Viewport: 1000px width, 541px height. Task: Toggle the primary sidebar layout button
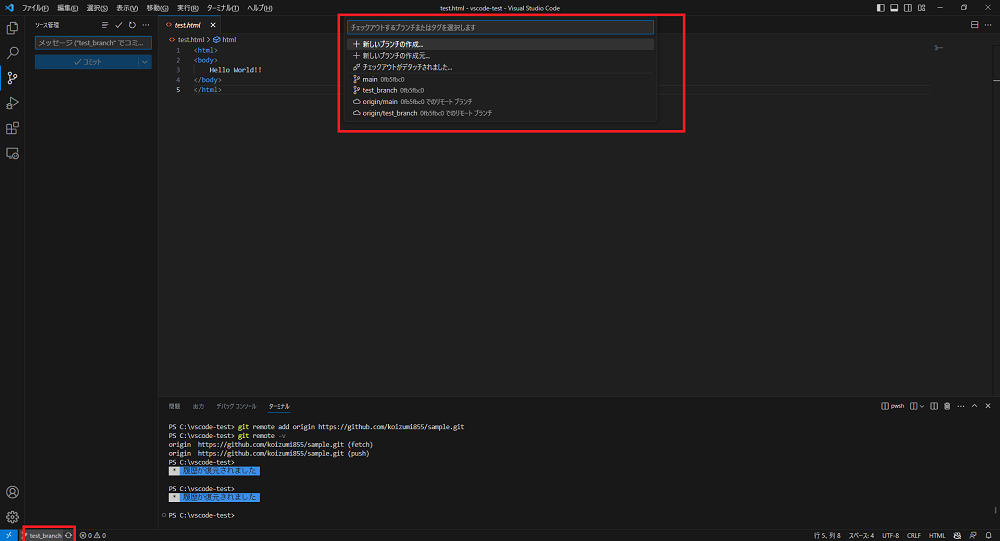tap(880, 7)
